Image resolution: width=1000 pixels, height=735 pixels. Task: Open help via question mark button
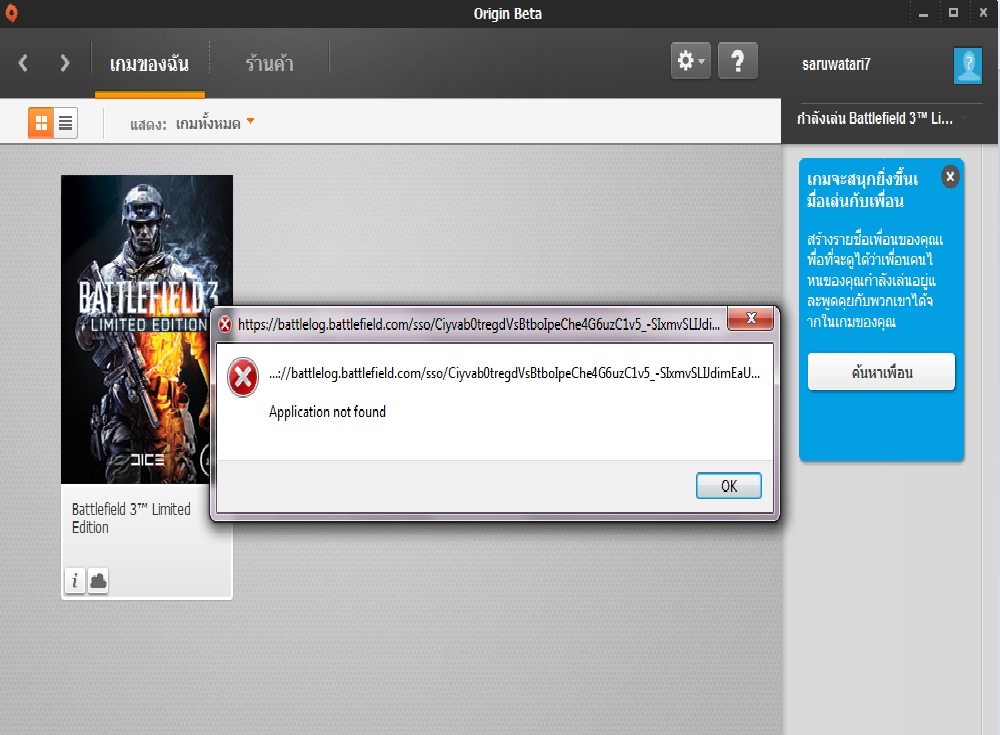[x=738, y=61]
